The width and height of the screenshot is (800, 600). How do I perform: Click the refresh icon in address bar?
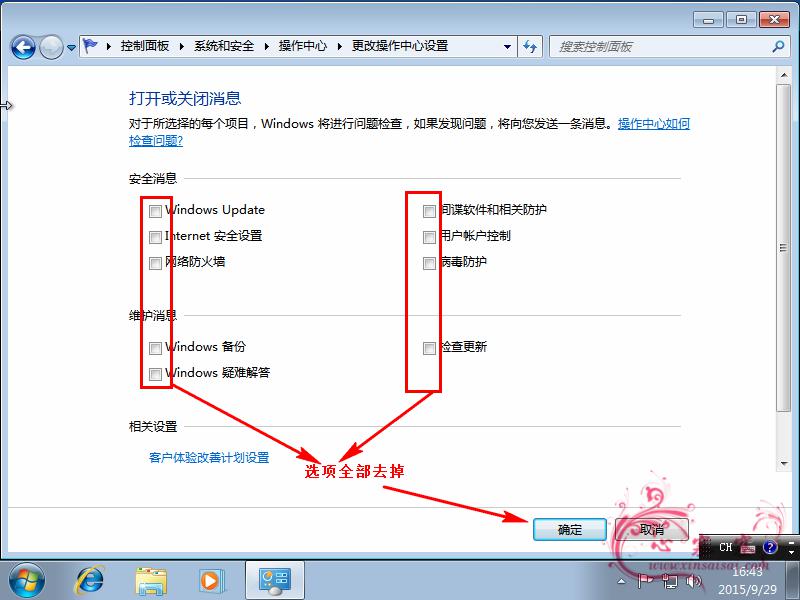[531, 46]
